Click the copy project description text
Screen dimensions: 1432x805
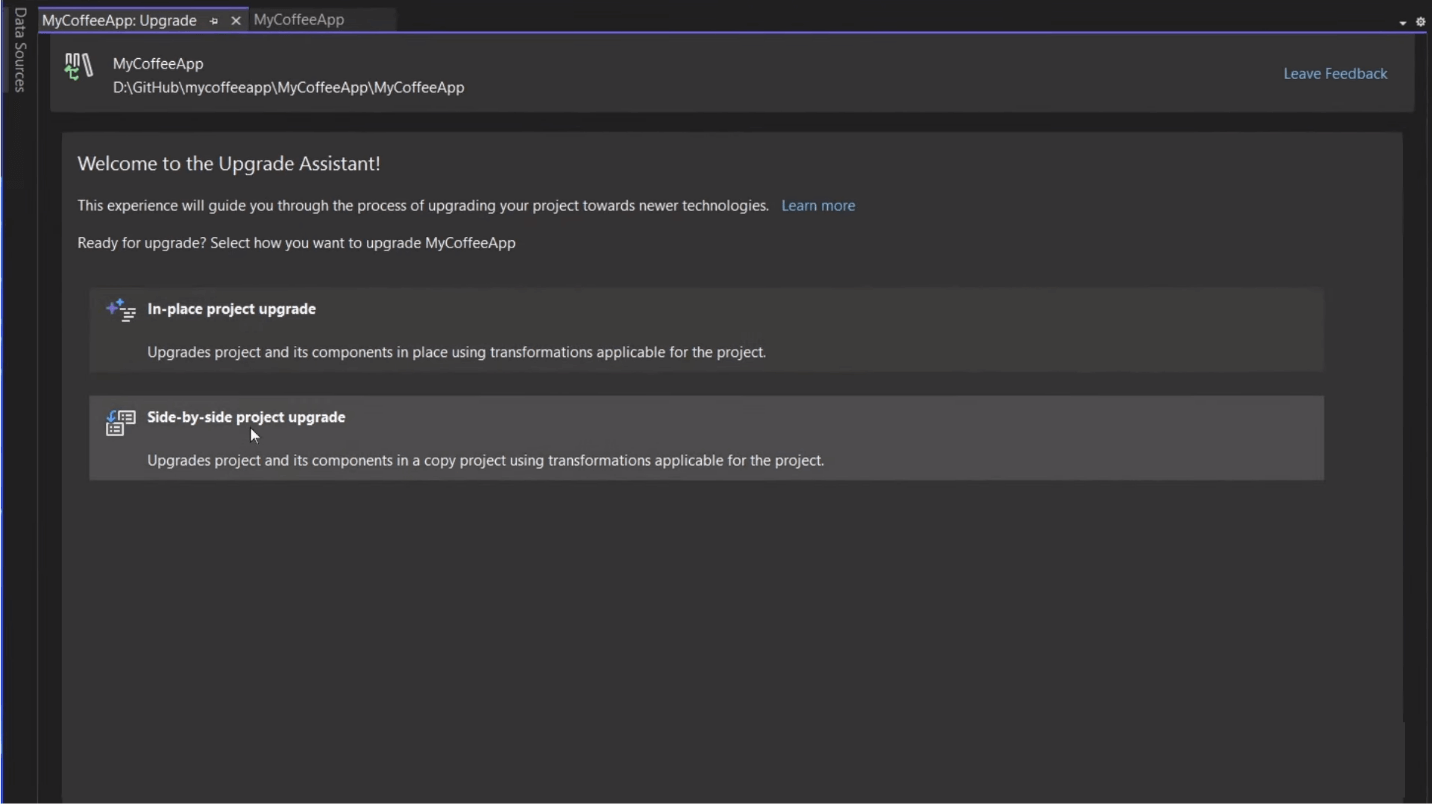click(x=485, y=460)
